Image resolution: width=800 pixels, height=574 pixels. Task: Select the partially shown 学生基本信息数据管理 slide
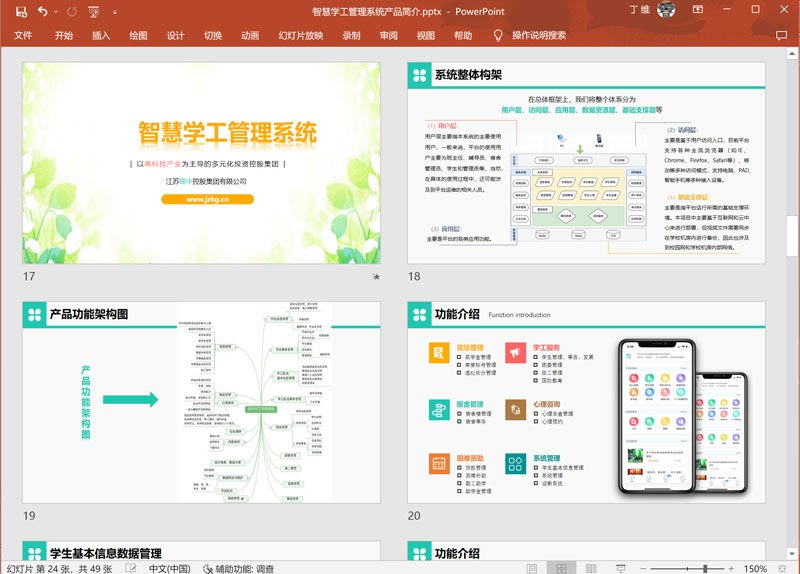202,550
